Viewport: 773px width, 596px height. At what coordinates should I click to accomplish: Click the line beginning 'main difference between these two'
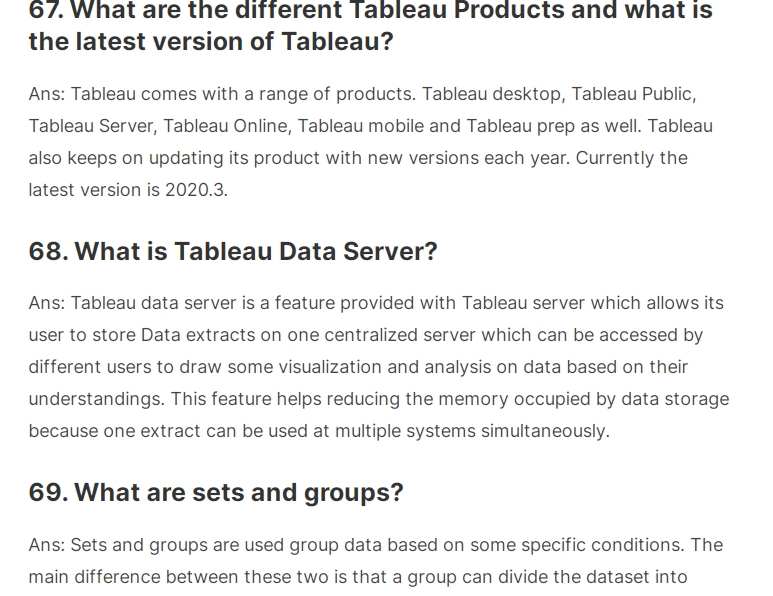(x=357, y=577)
